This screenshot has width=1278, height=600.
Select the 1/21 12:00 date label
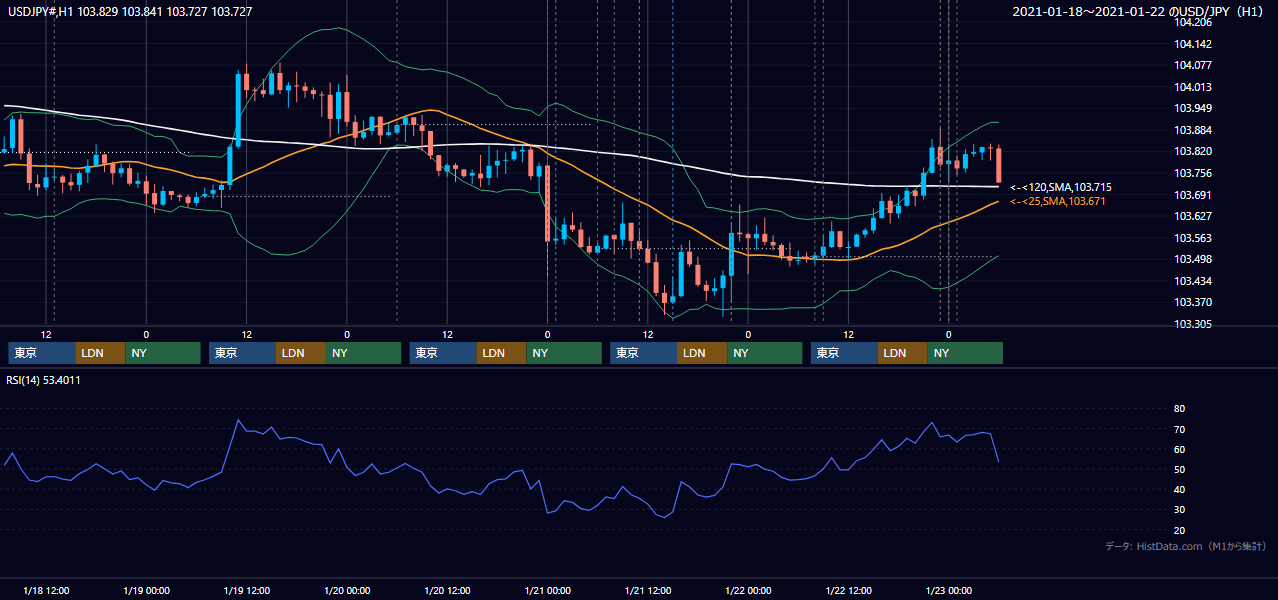647,590
